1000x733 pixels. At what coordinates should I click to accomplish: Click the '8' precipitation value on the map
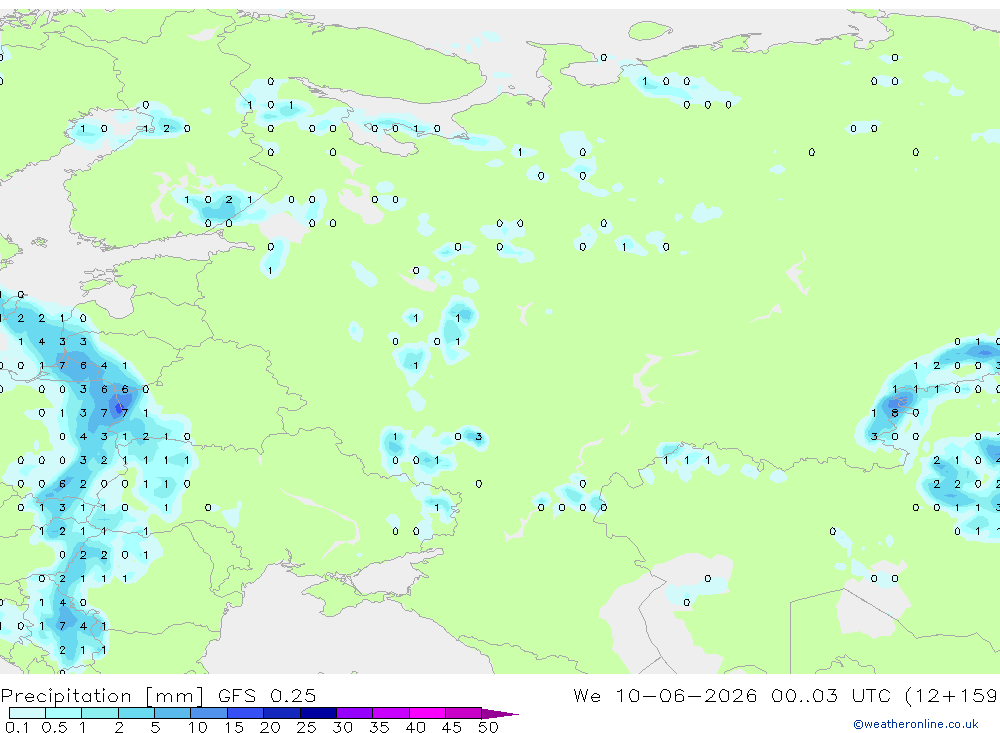click(x=895, y=413)
